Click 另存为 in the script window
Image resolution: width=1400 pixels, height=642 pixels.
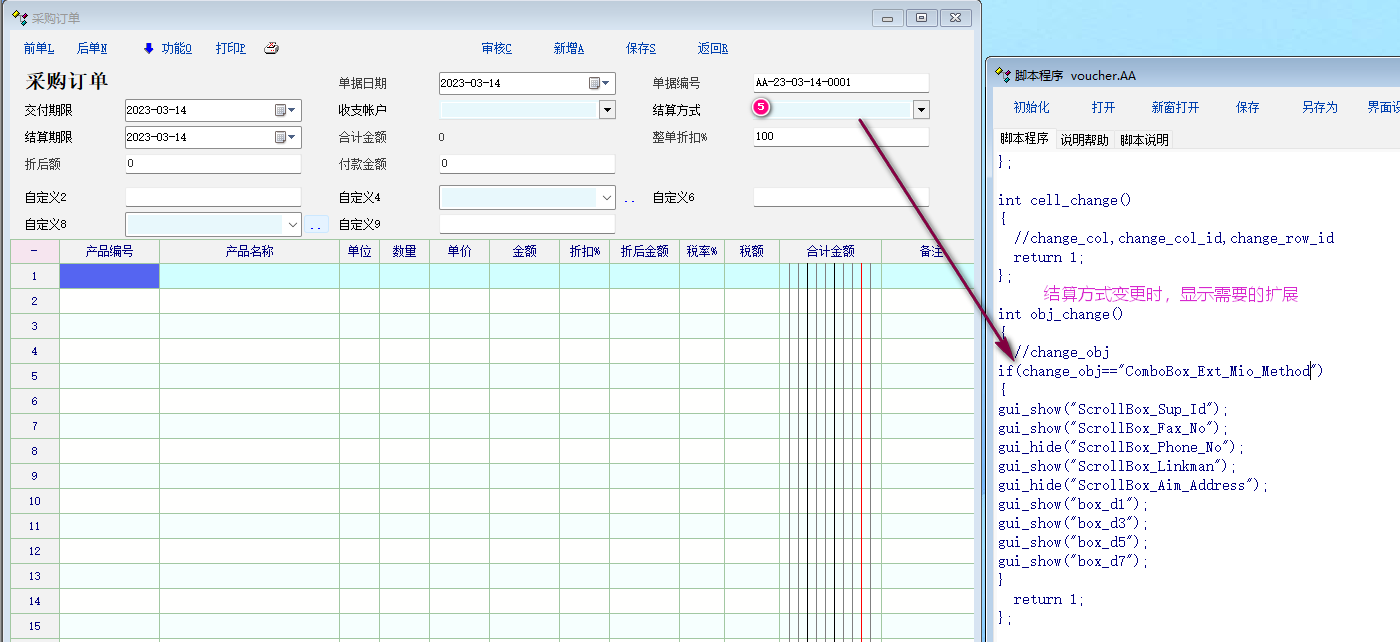[1319, 108]
